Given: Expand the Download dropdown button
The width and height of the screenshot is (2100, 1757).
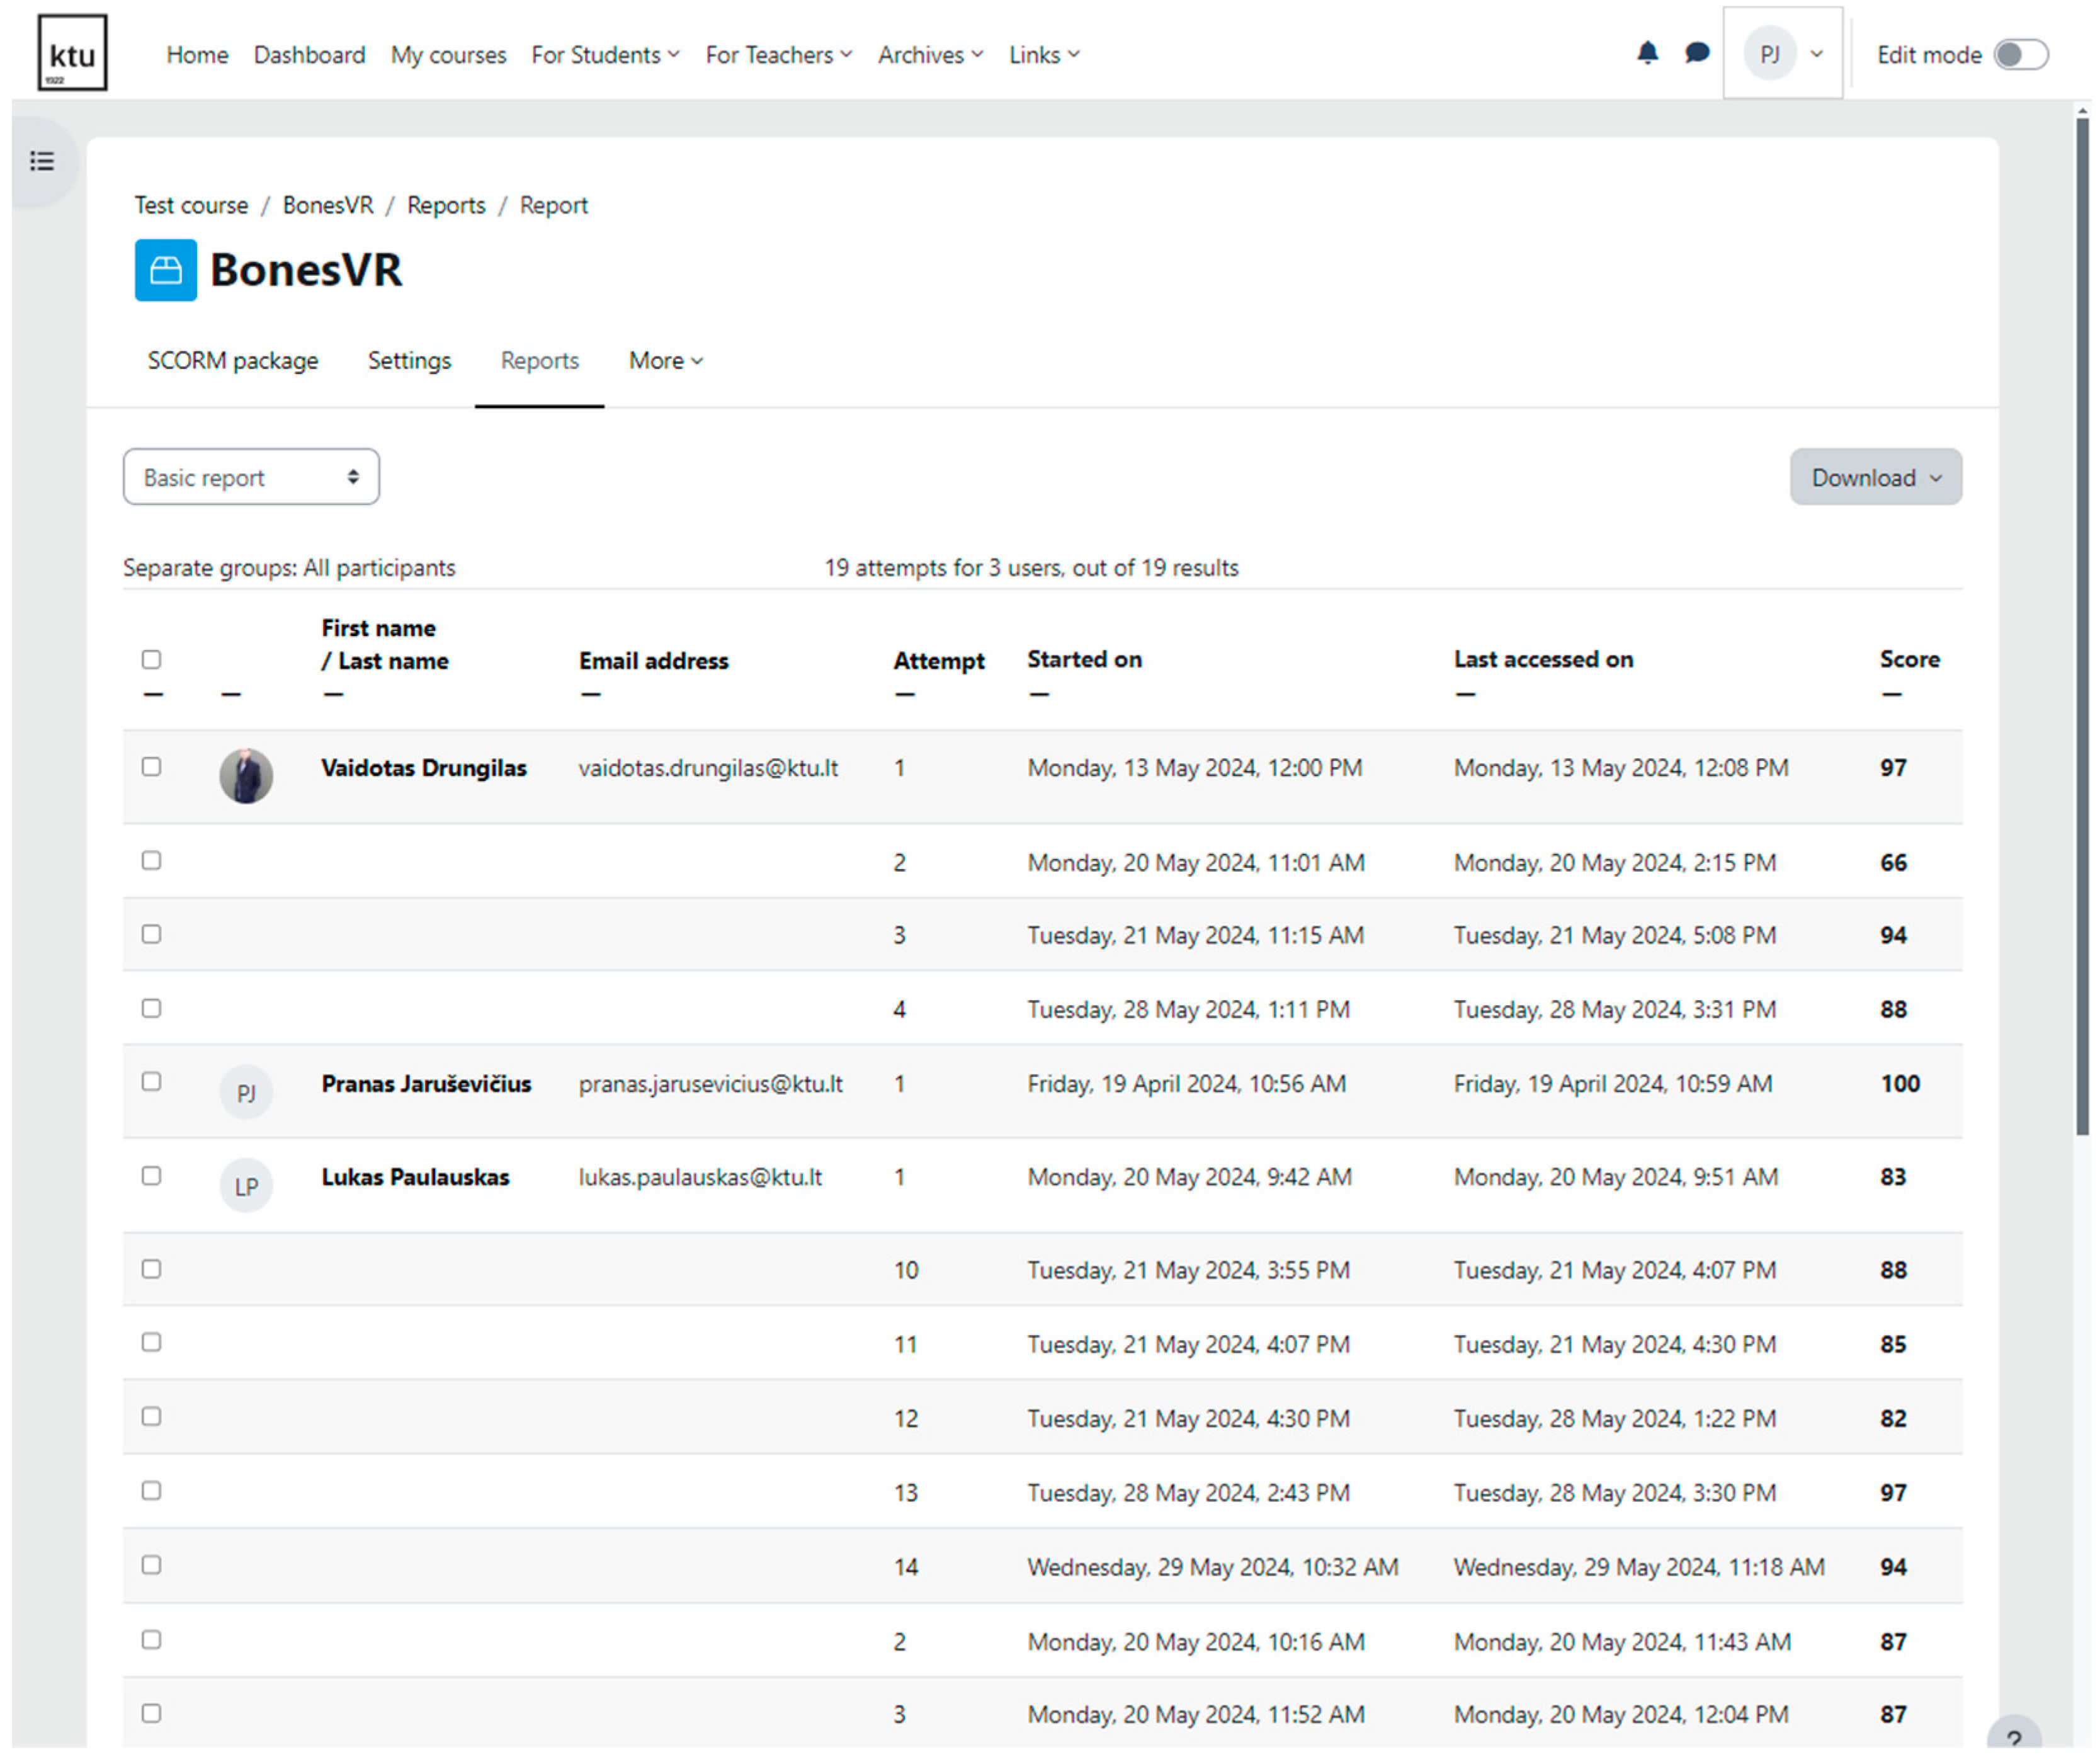Looking at the screenshot, I should (x=1875, y=477).
